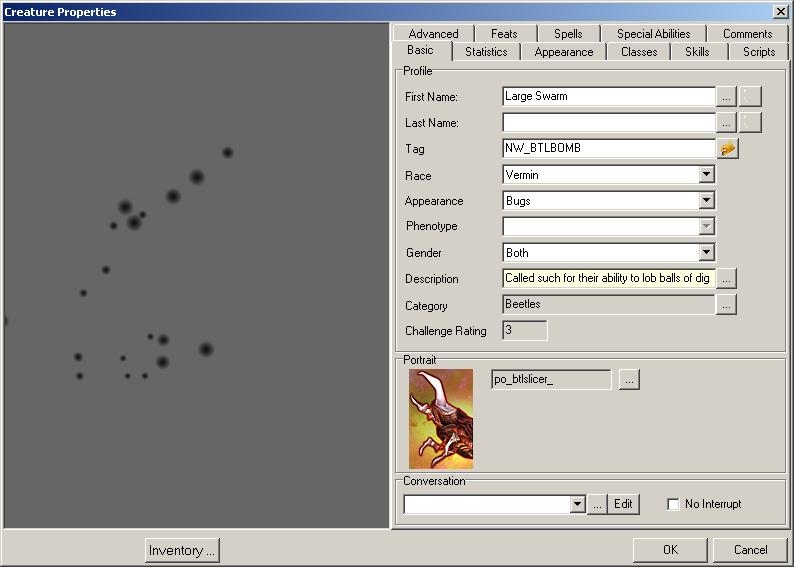The height and width of the screenshot is (567, 794).
Task: Browse portraits with the ellipsis button
Action: (x=629, y=380)
